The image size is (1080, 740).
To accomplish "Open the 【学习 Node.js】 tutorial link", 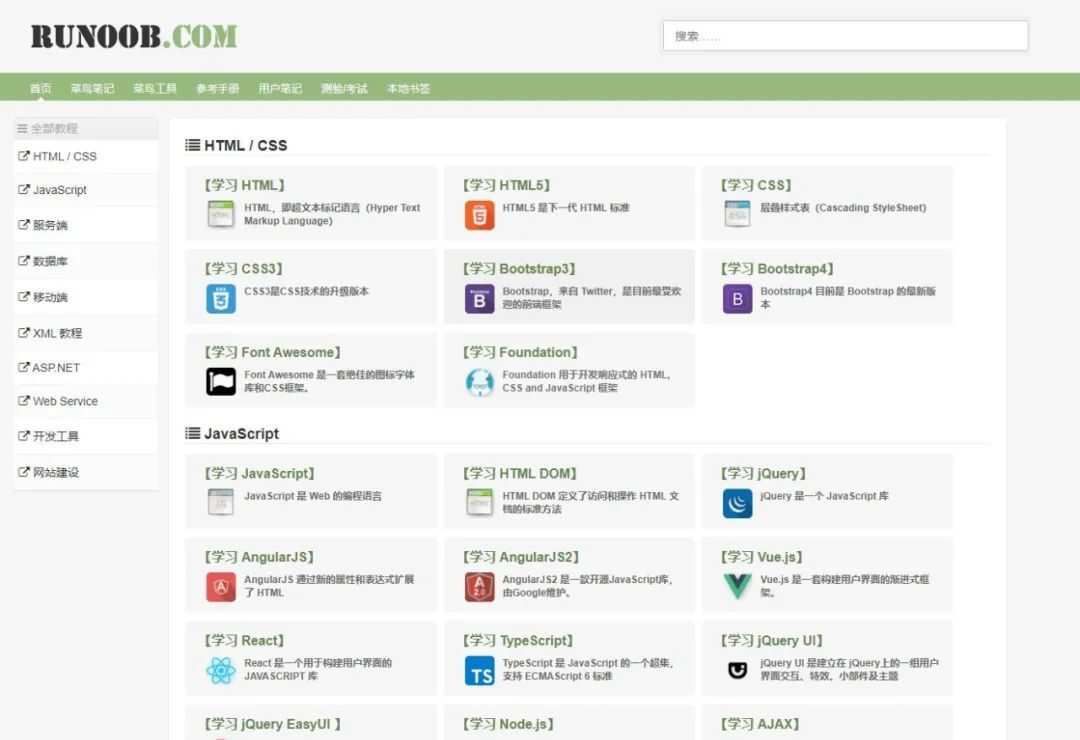I will point(507,724).
